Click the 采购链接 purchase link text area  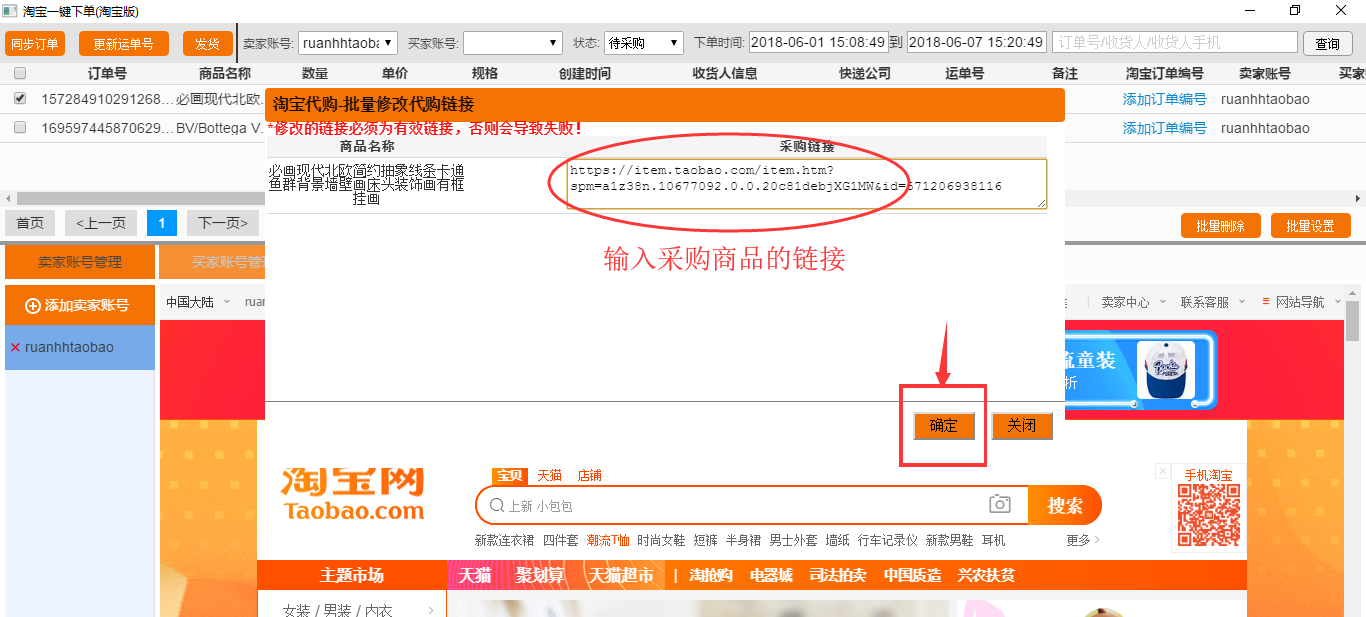(x=807, y=184)
